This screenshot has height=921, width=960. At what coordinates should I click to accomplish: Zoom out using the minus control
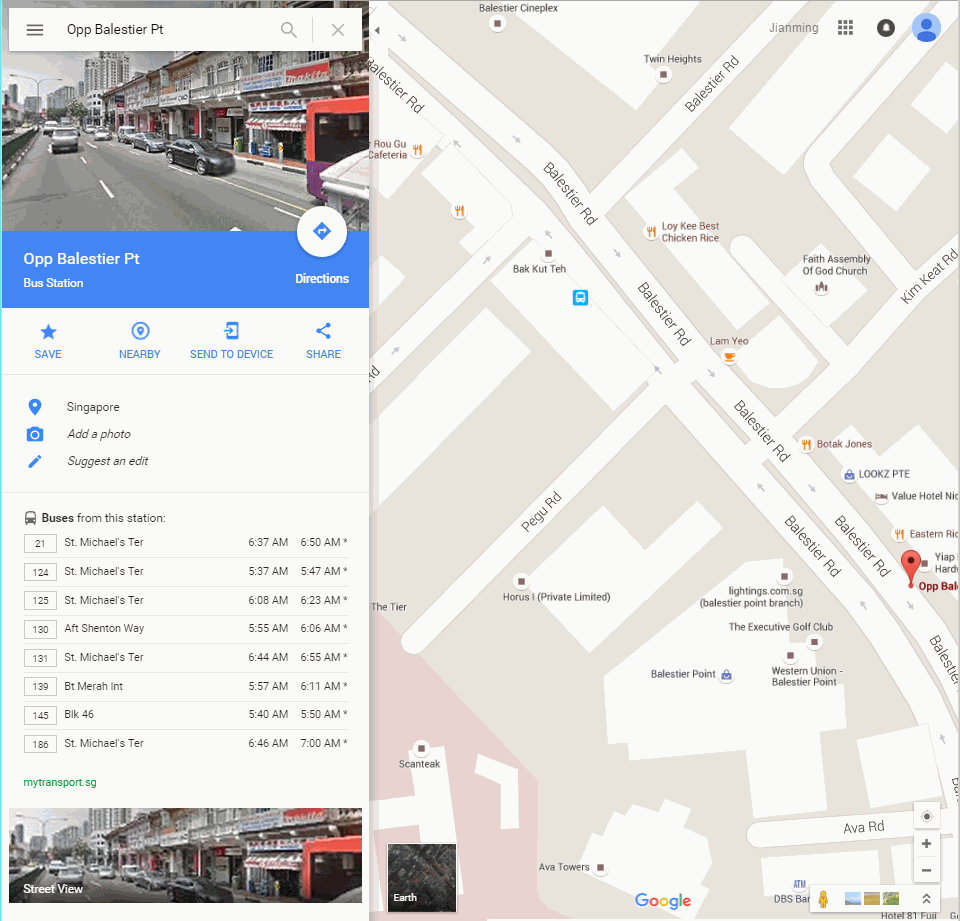(x=926, y=871)
